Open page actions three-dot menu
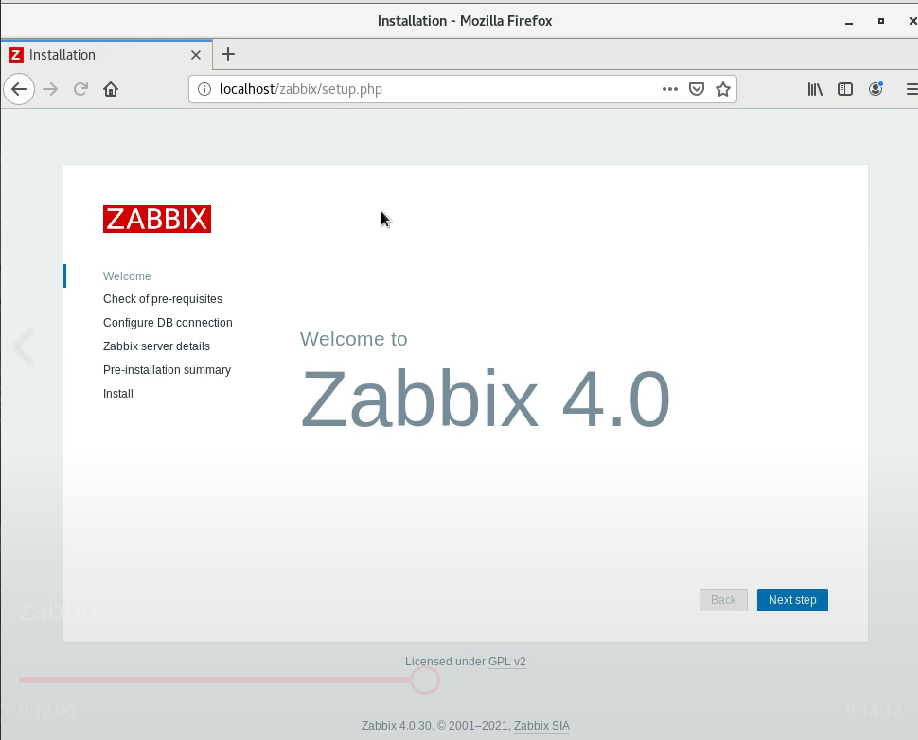 670,89
